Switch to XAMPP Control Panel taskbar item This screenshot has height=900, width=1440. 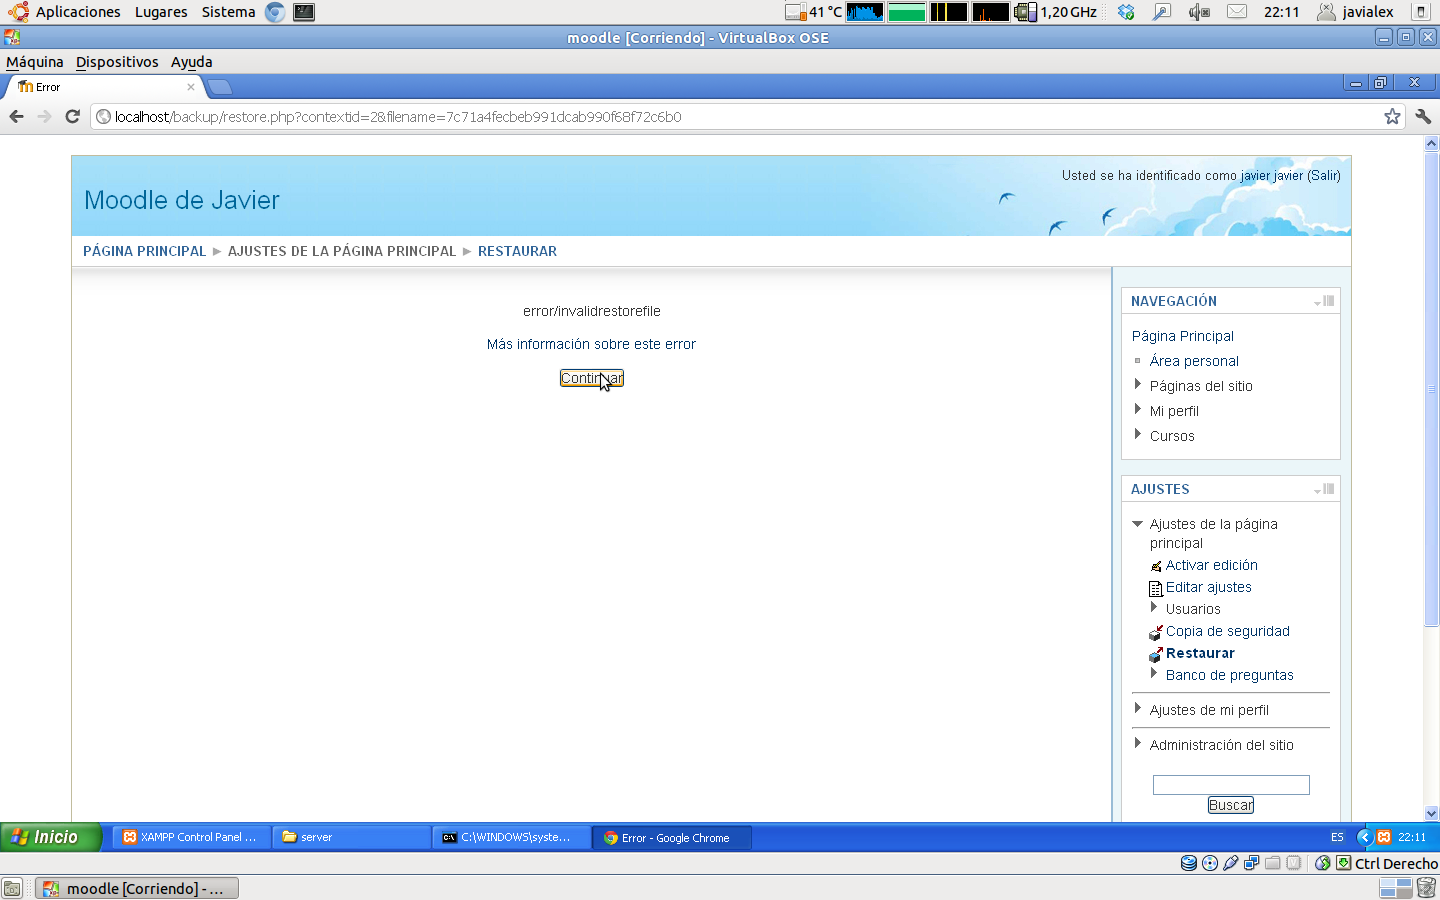(x=191, y=837)
